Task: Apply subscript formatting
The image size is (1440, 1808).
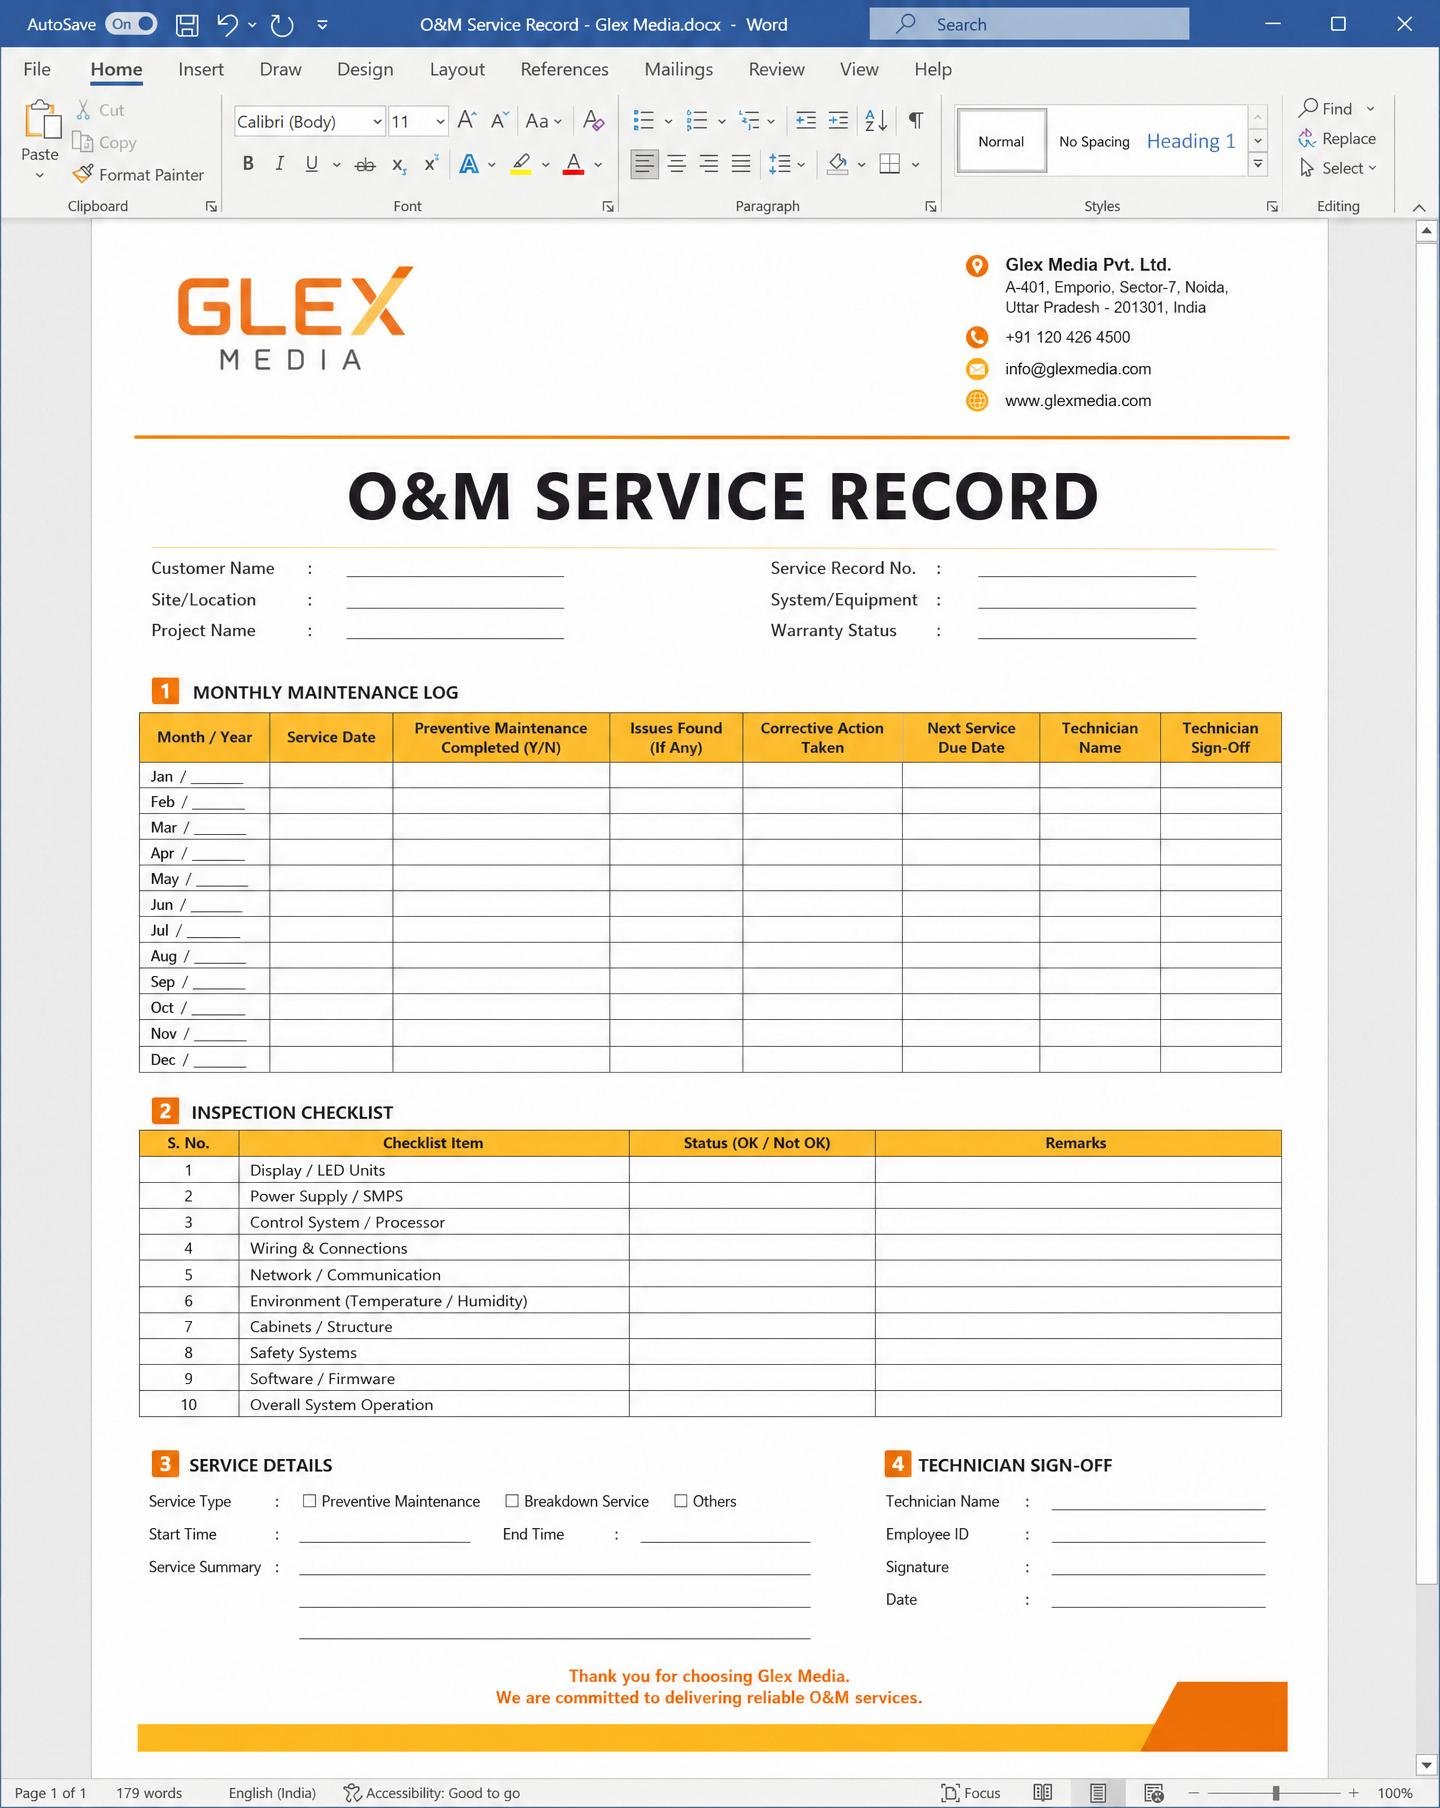Action: 399,164
